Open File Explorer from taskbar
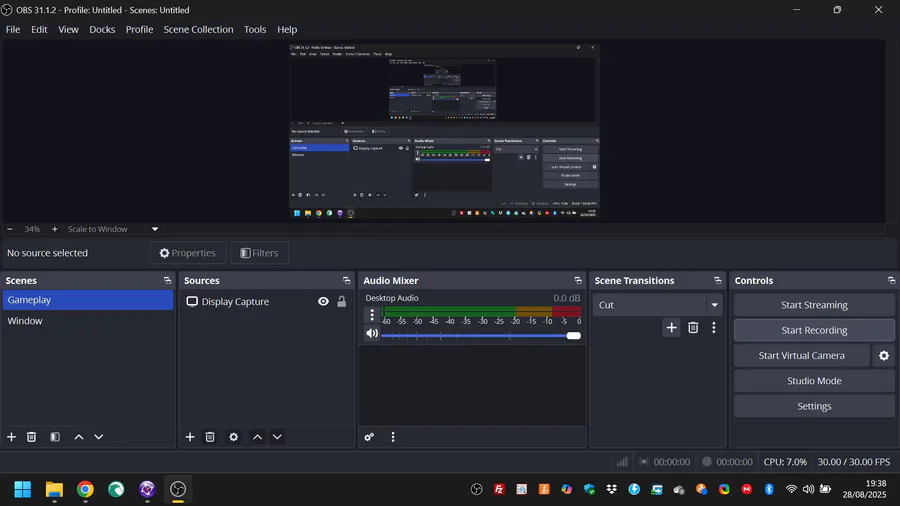900x506 pixels. tap(54, 489)
